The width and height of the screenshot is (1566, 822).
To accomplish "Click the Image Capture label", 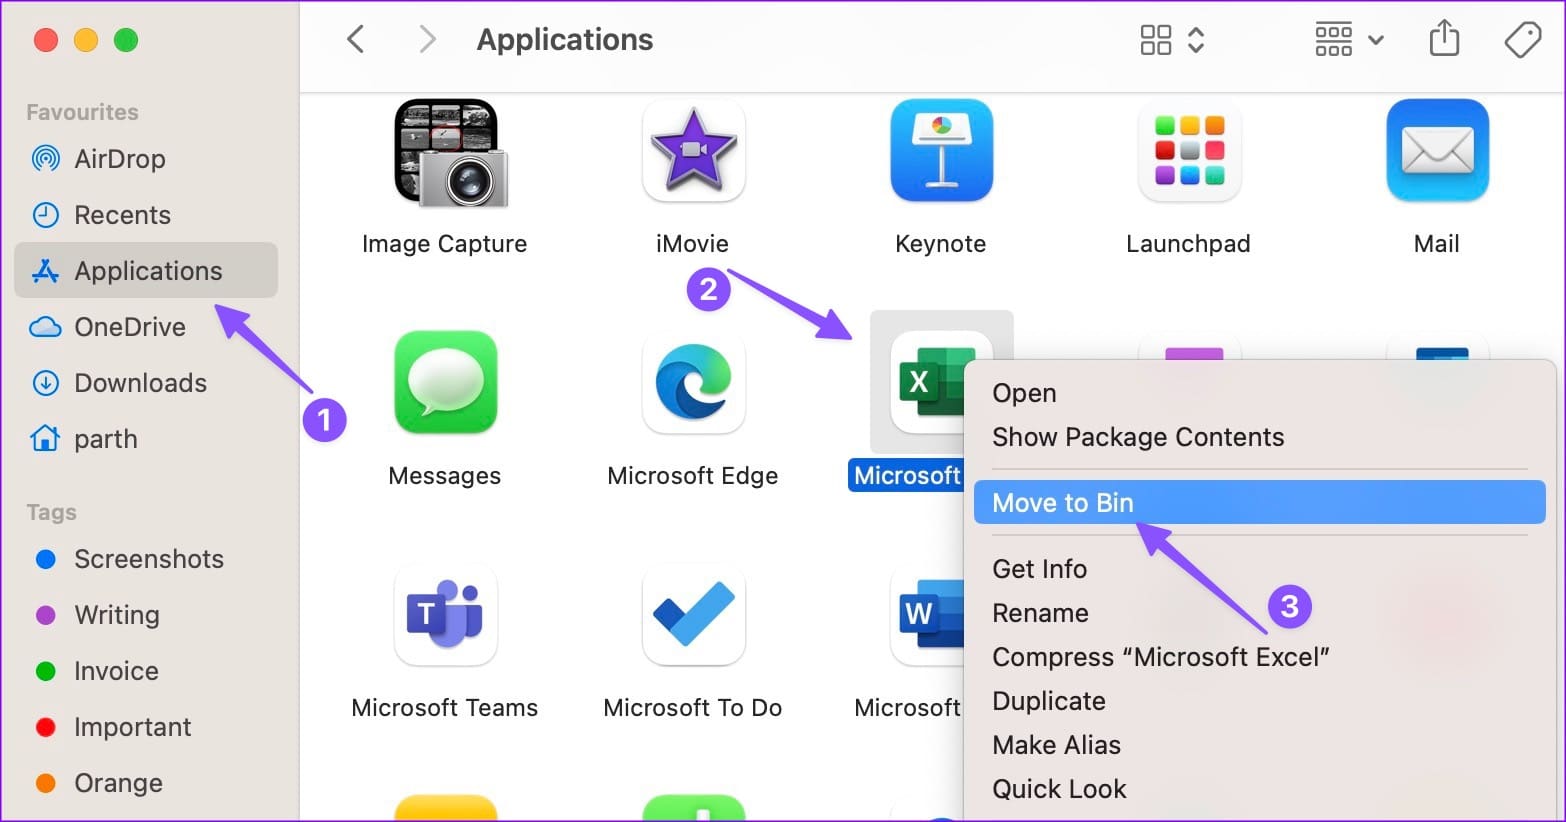I will [x=444, y=244].
